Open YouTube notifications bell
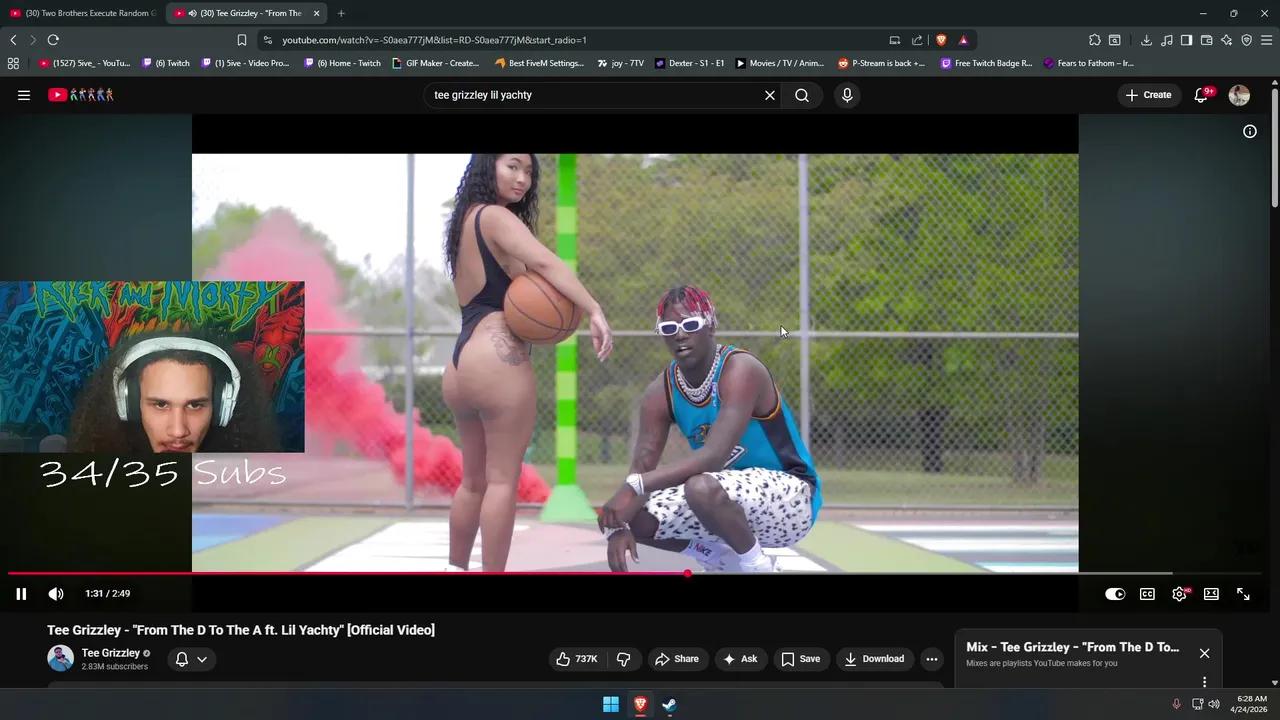 click(1202, 95)
